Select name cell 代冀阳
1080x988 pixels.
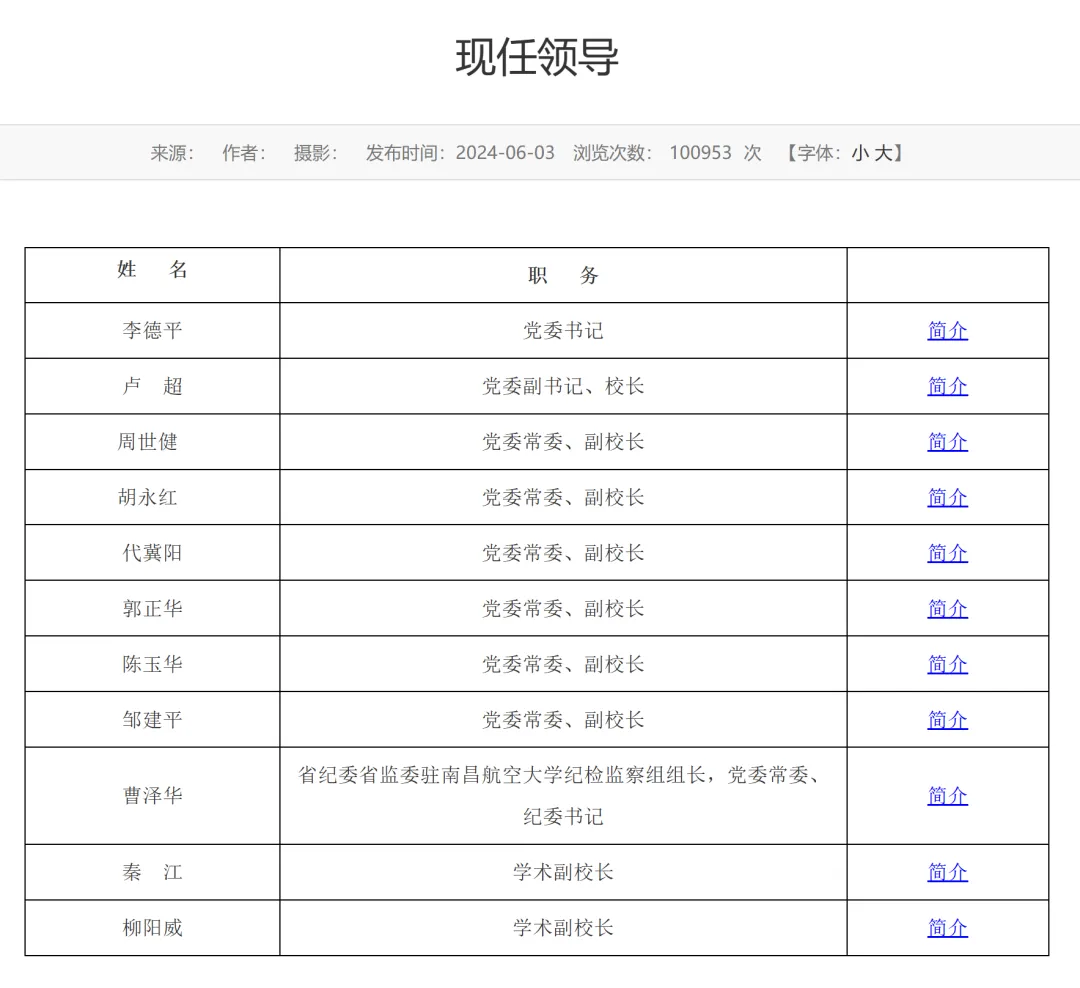(152, 553)
